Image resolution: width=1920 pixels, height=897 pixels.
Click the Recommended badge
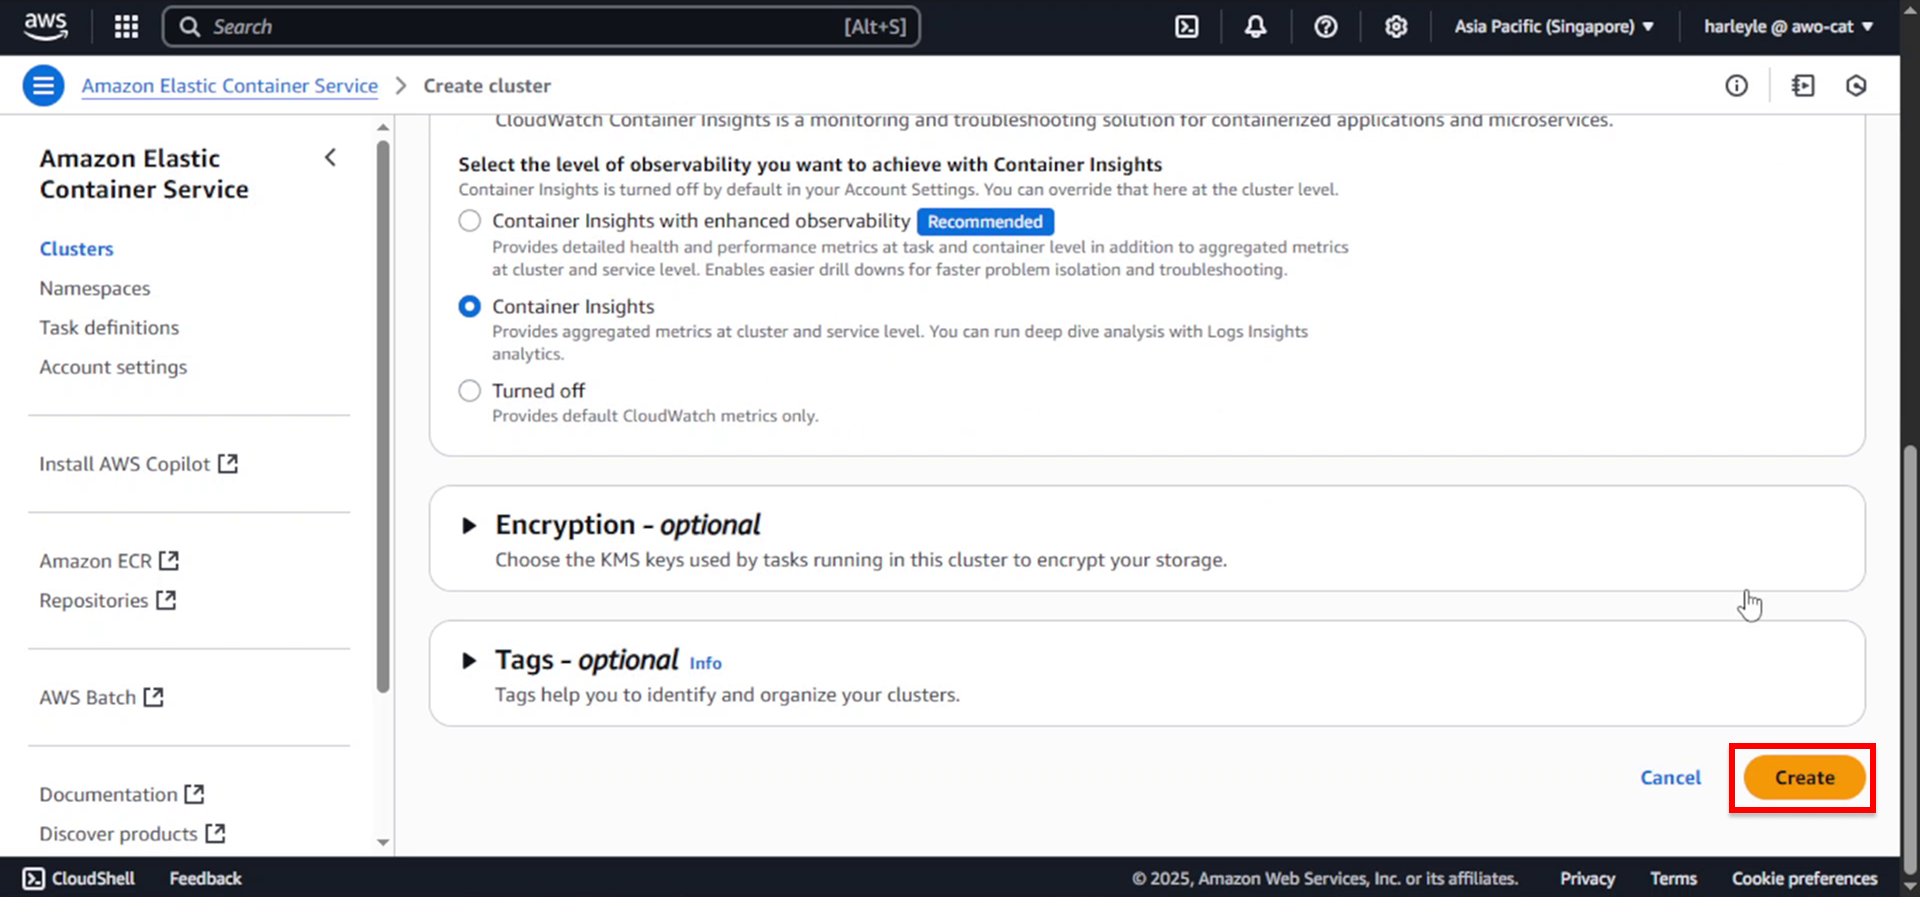(x=985, y=222)
